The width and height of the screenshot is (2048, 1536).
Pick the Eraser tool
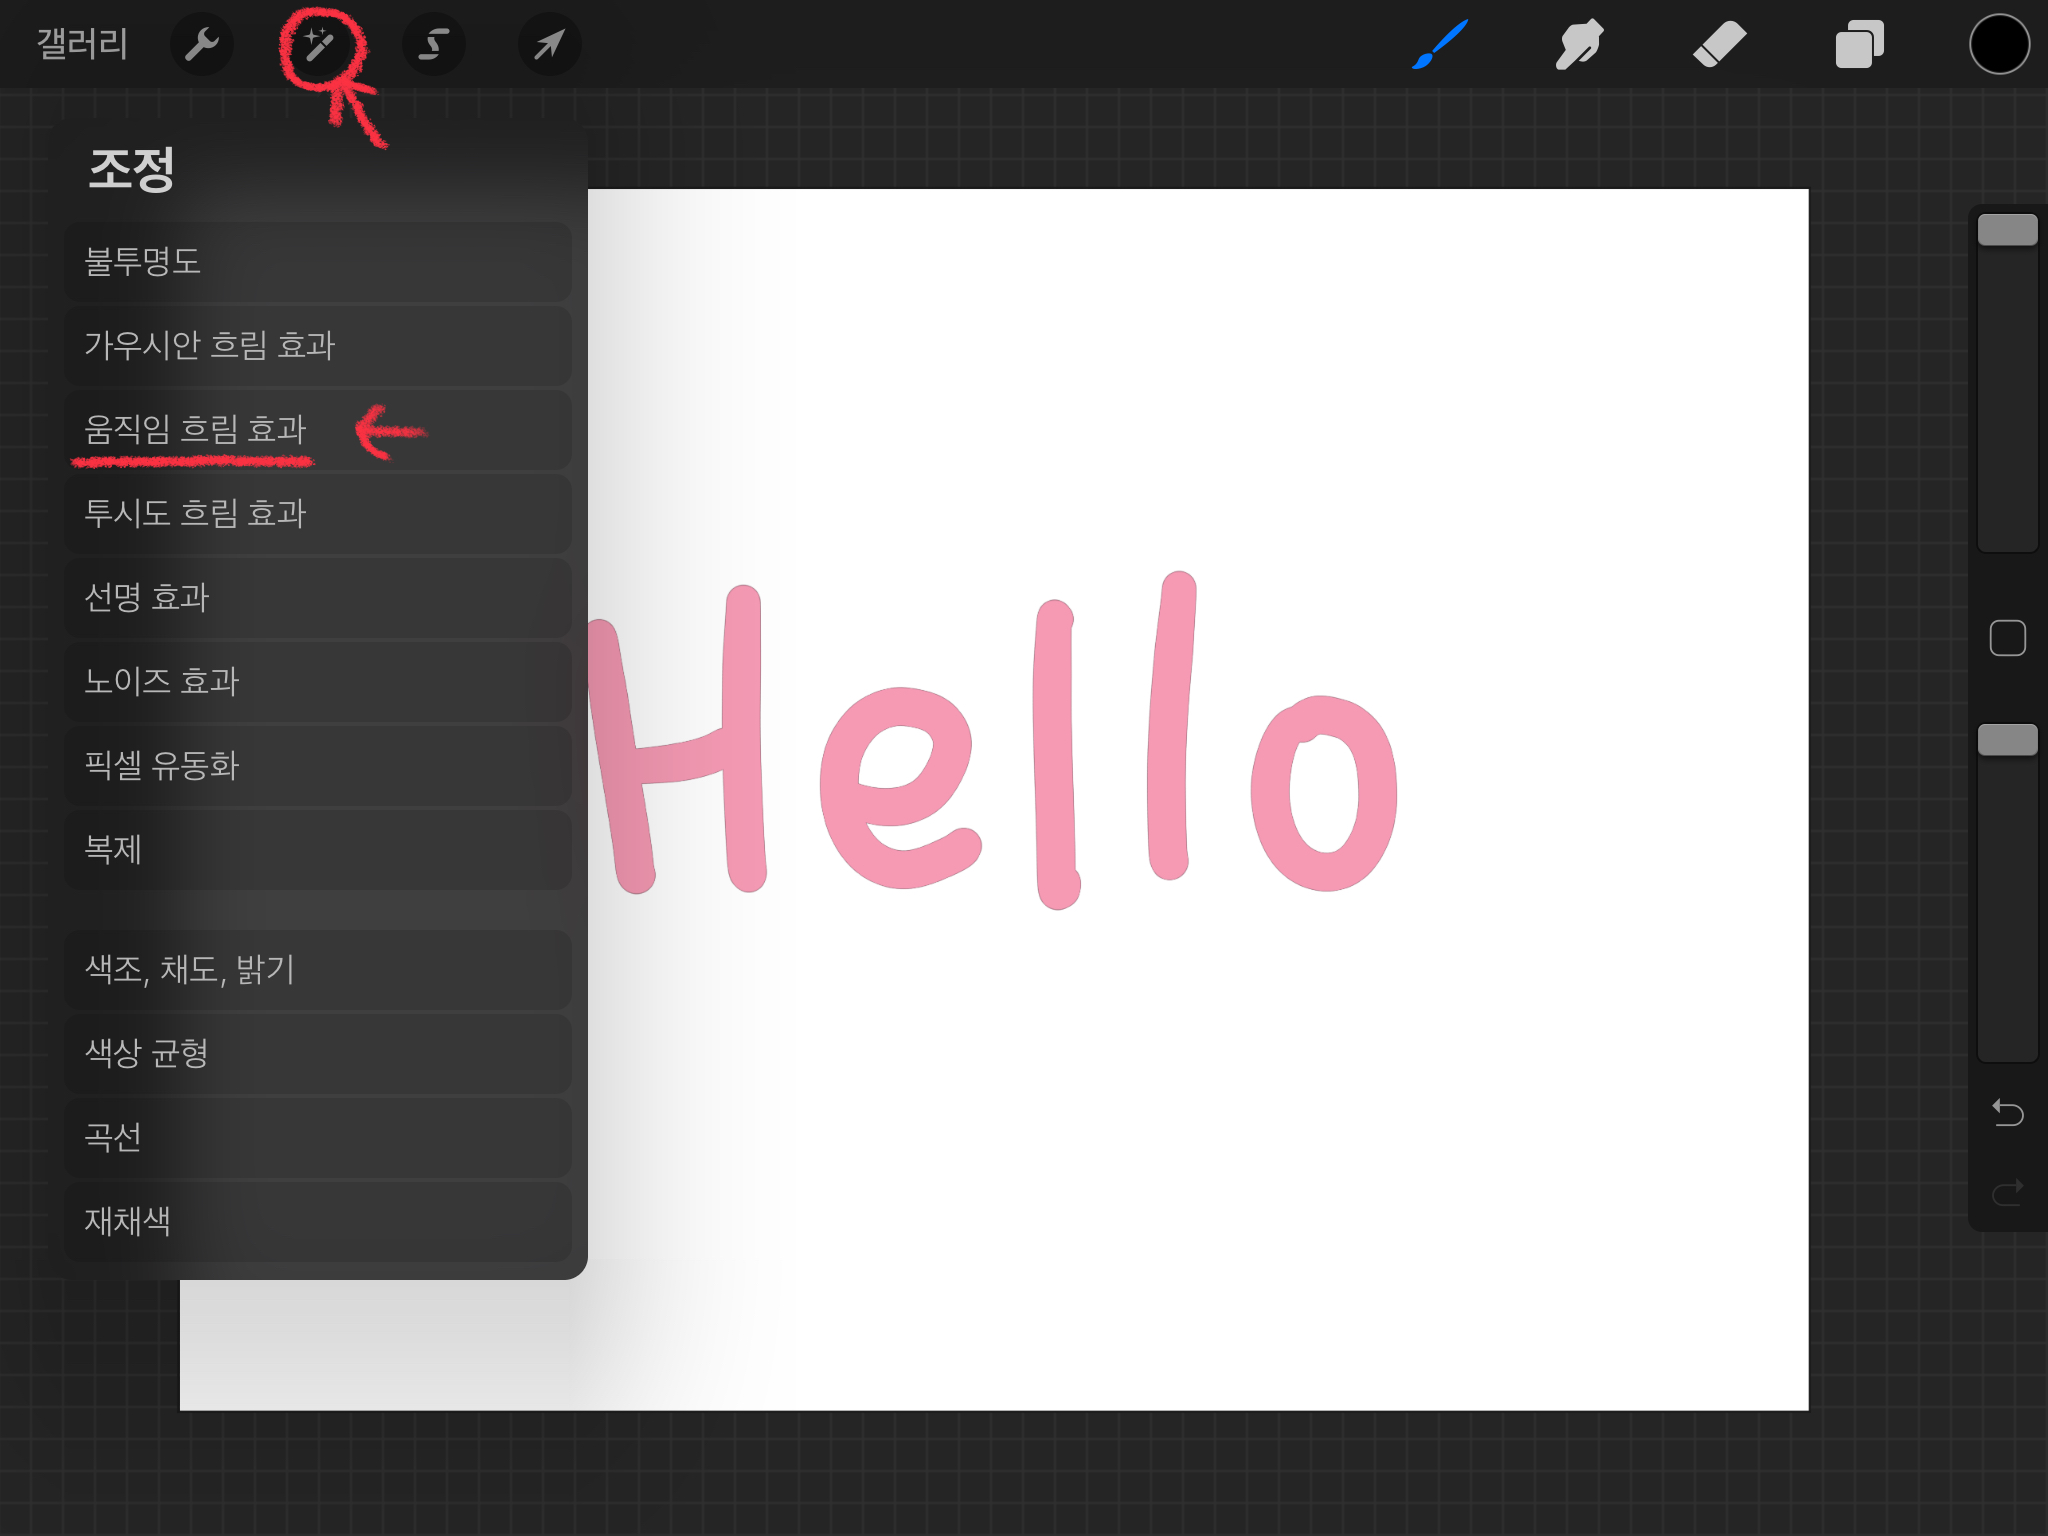tap(1719, 45)
